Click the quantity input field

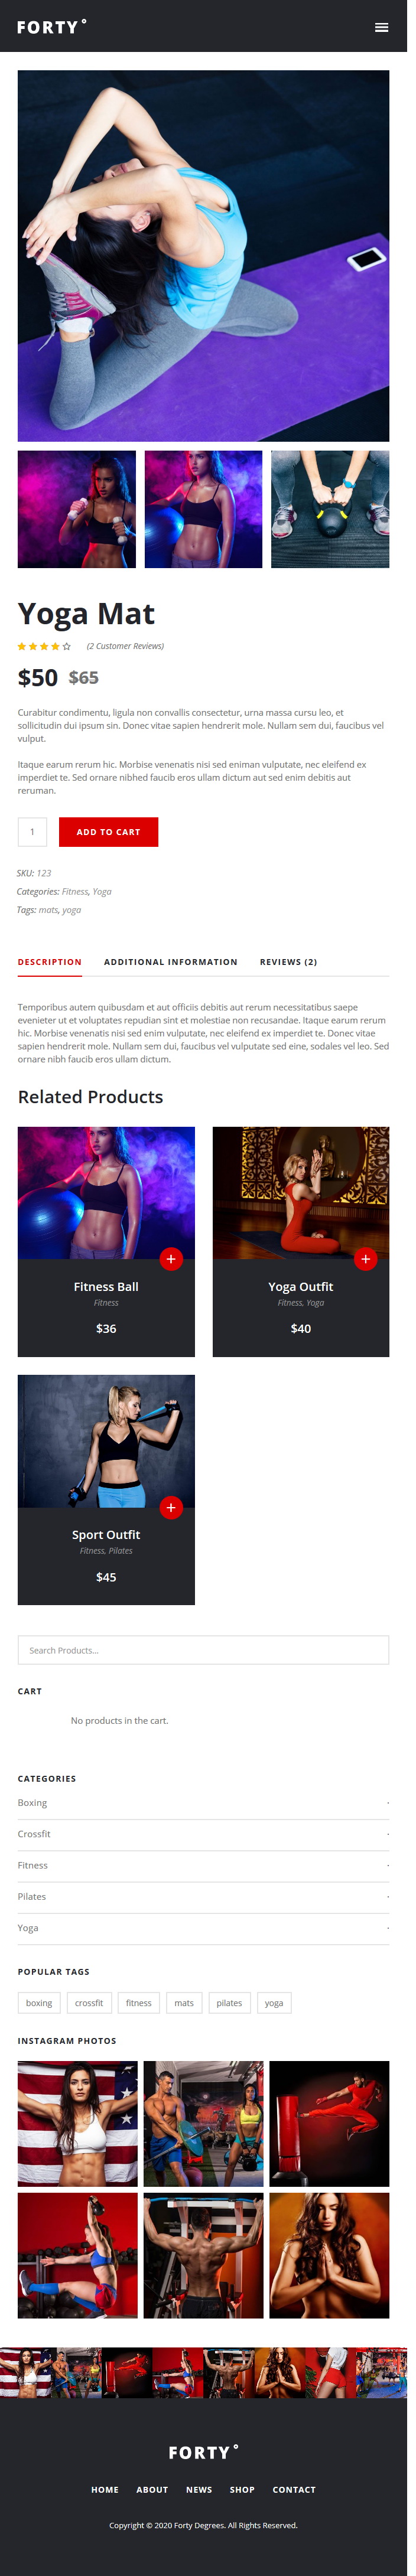pyautogui.click(x=32, y=832)
